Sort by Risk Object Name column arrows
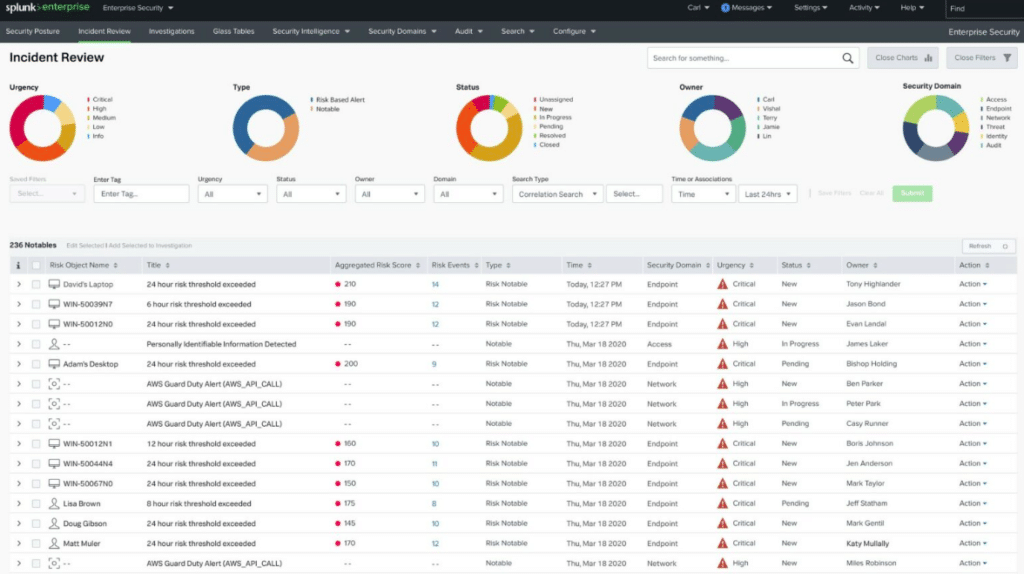 (x=116, y=266)
